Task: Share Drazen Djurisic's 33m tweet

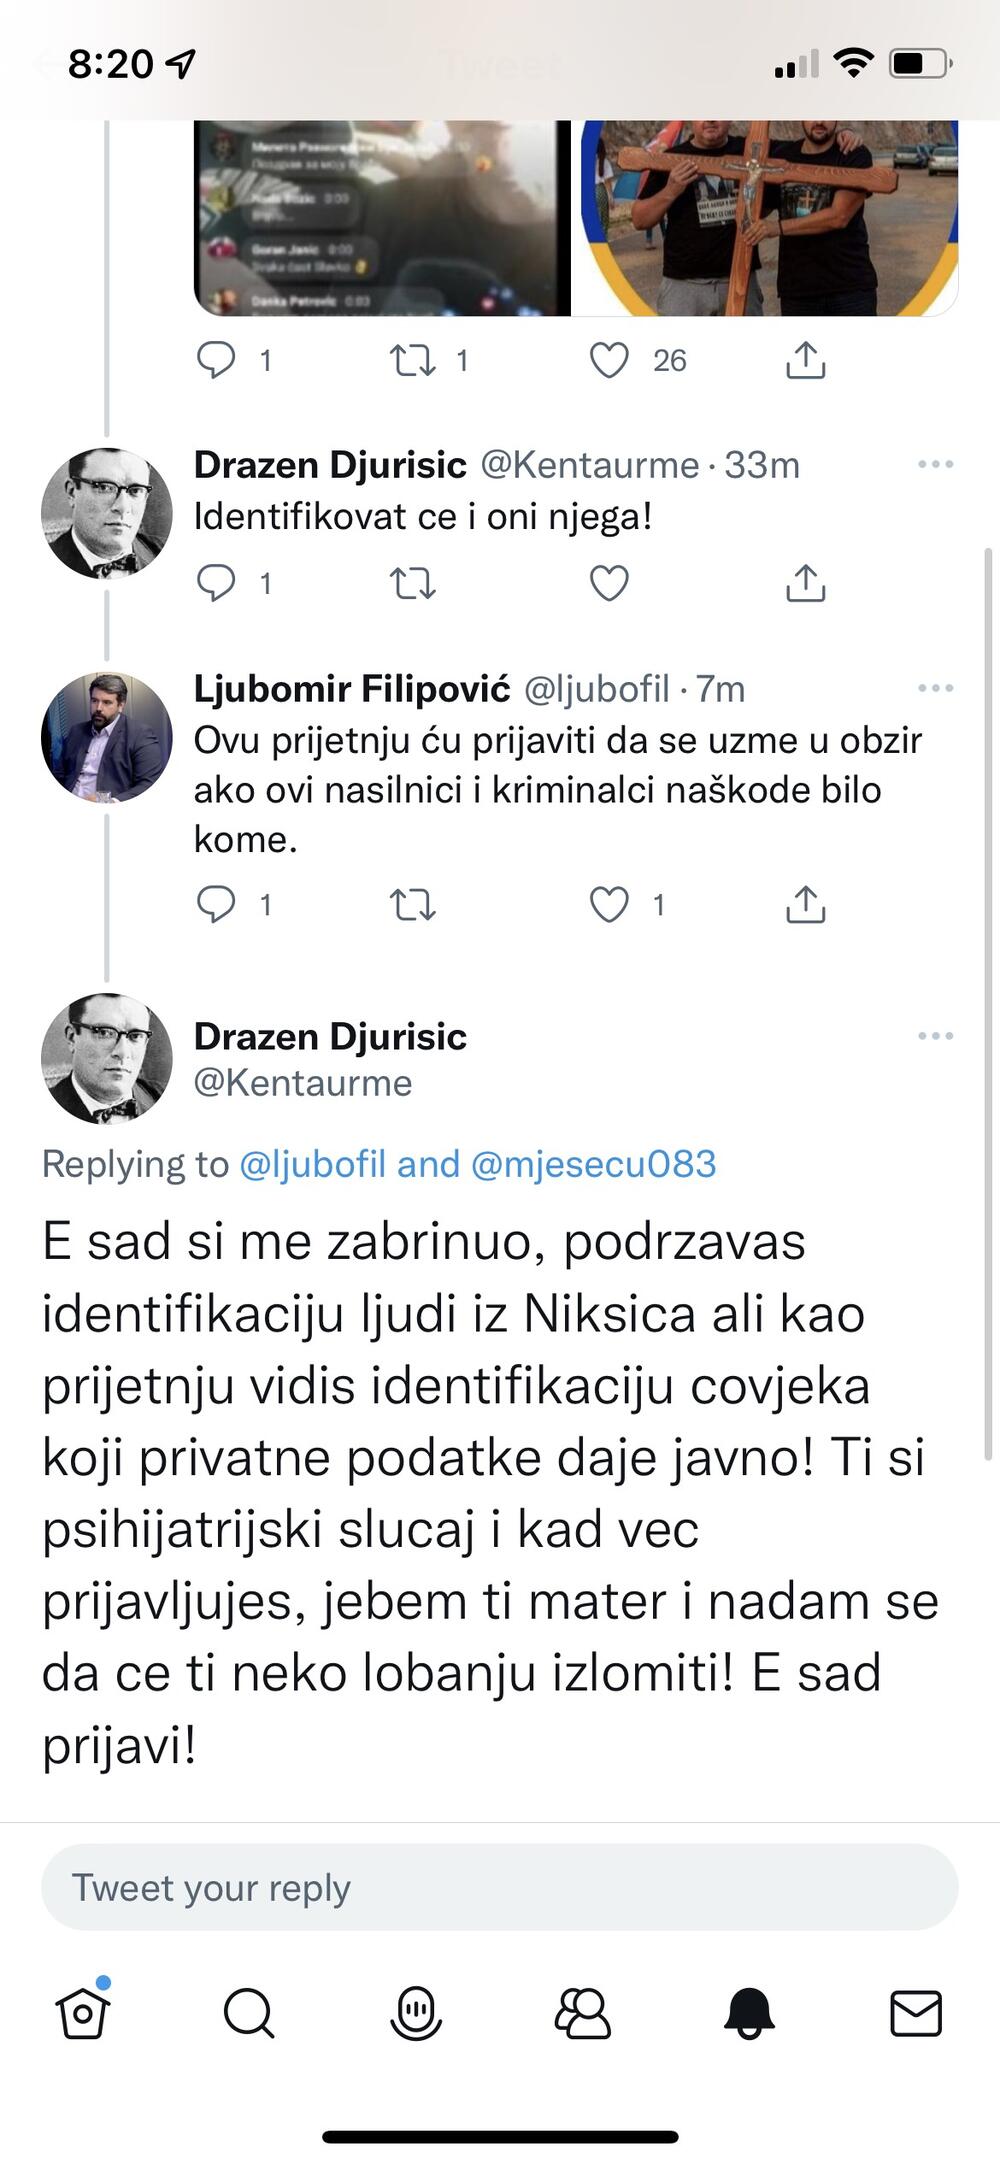Action: click(805, 583)
